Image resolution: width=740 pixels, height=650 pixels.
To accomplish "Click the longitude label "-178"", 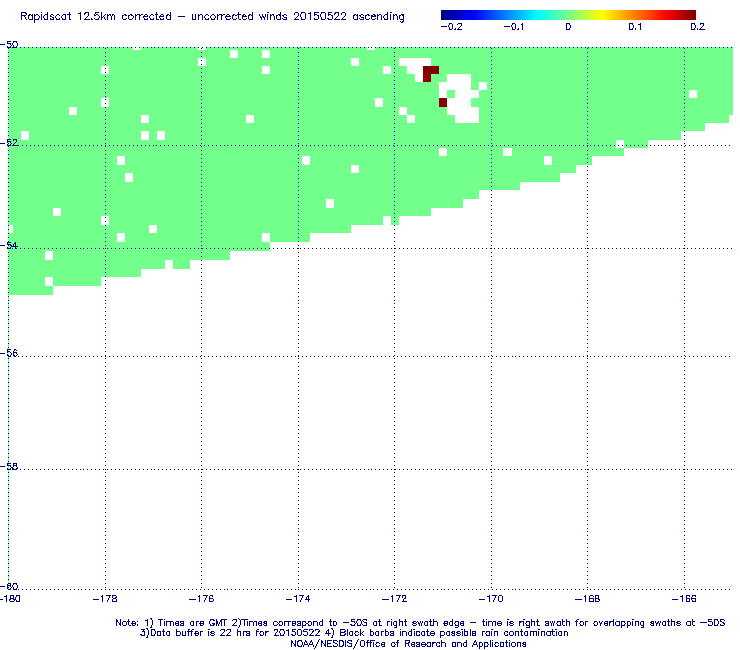I will pyautogui.click(x=105, y=599).
